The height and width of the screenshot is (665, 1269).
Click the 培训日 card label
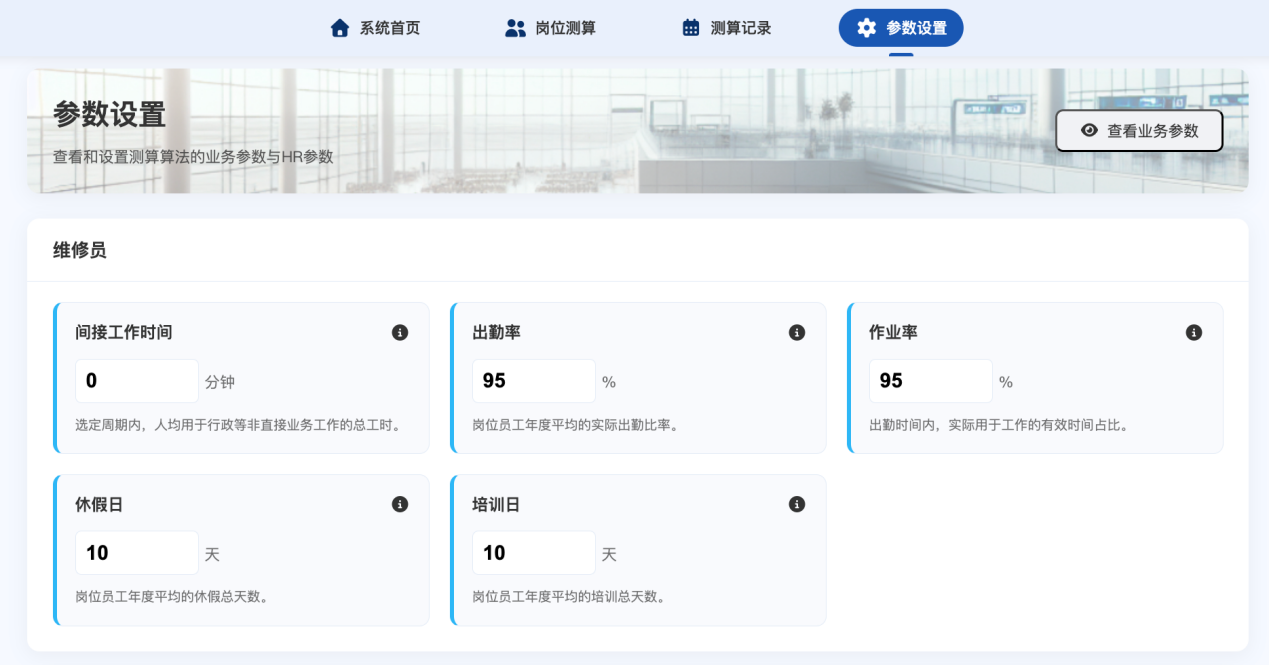point(496,505)
